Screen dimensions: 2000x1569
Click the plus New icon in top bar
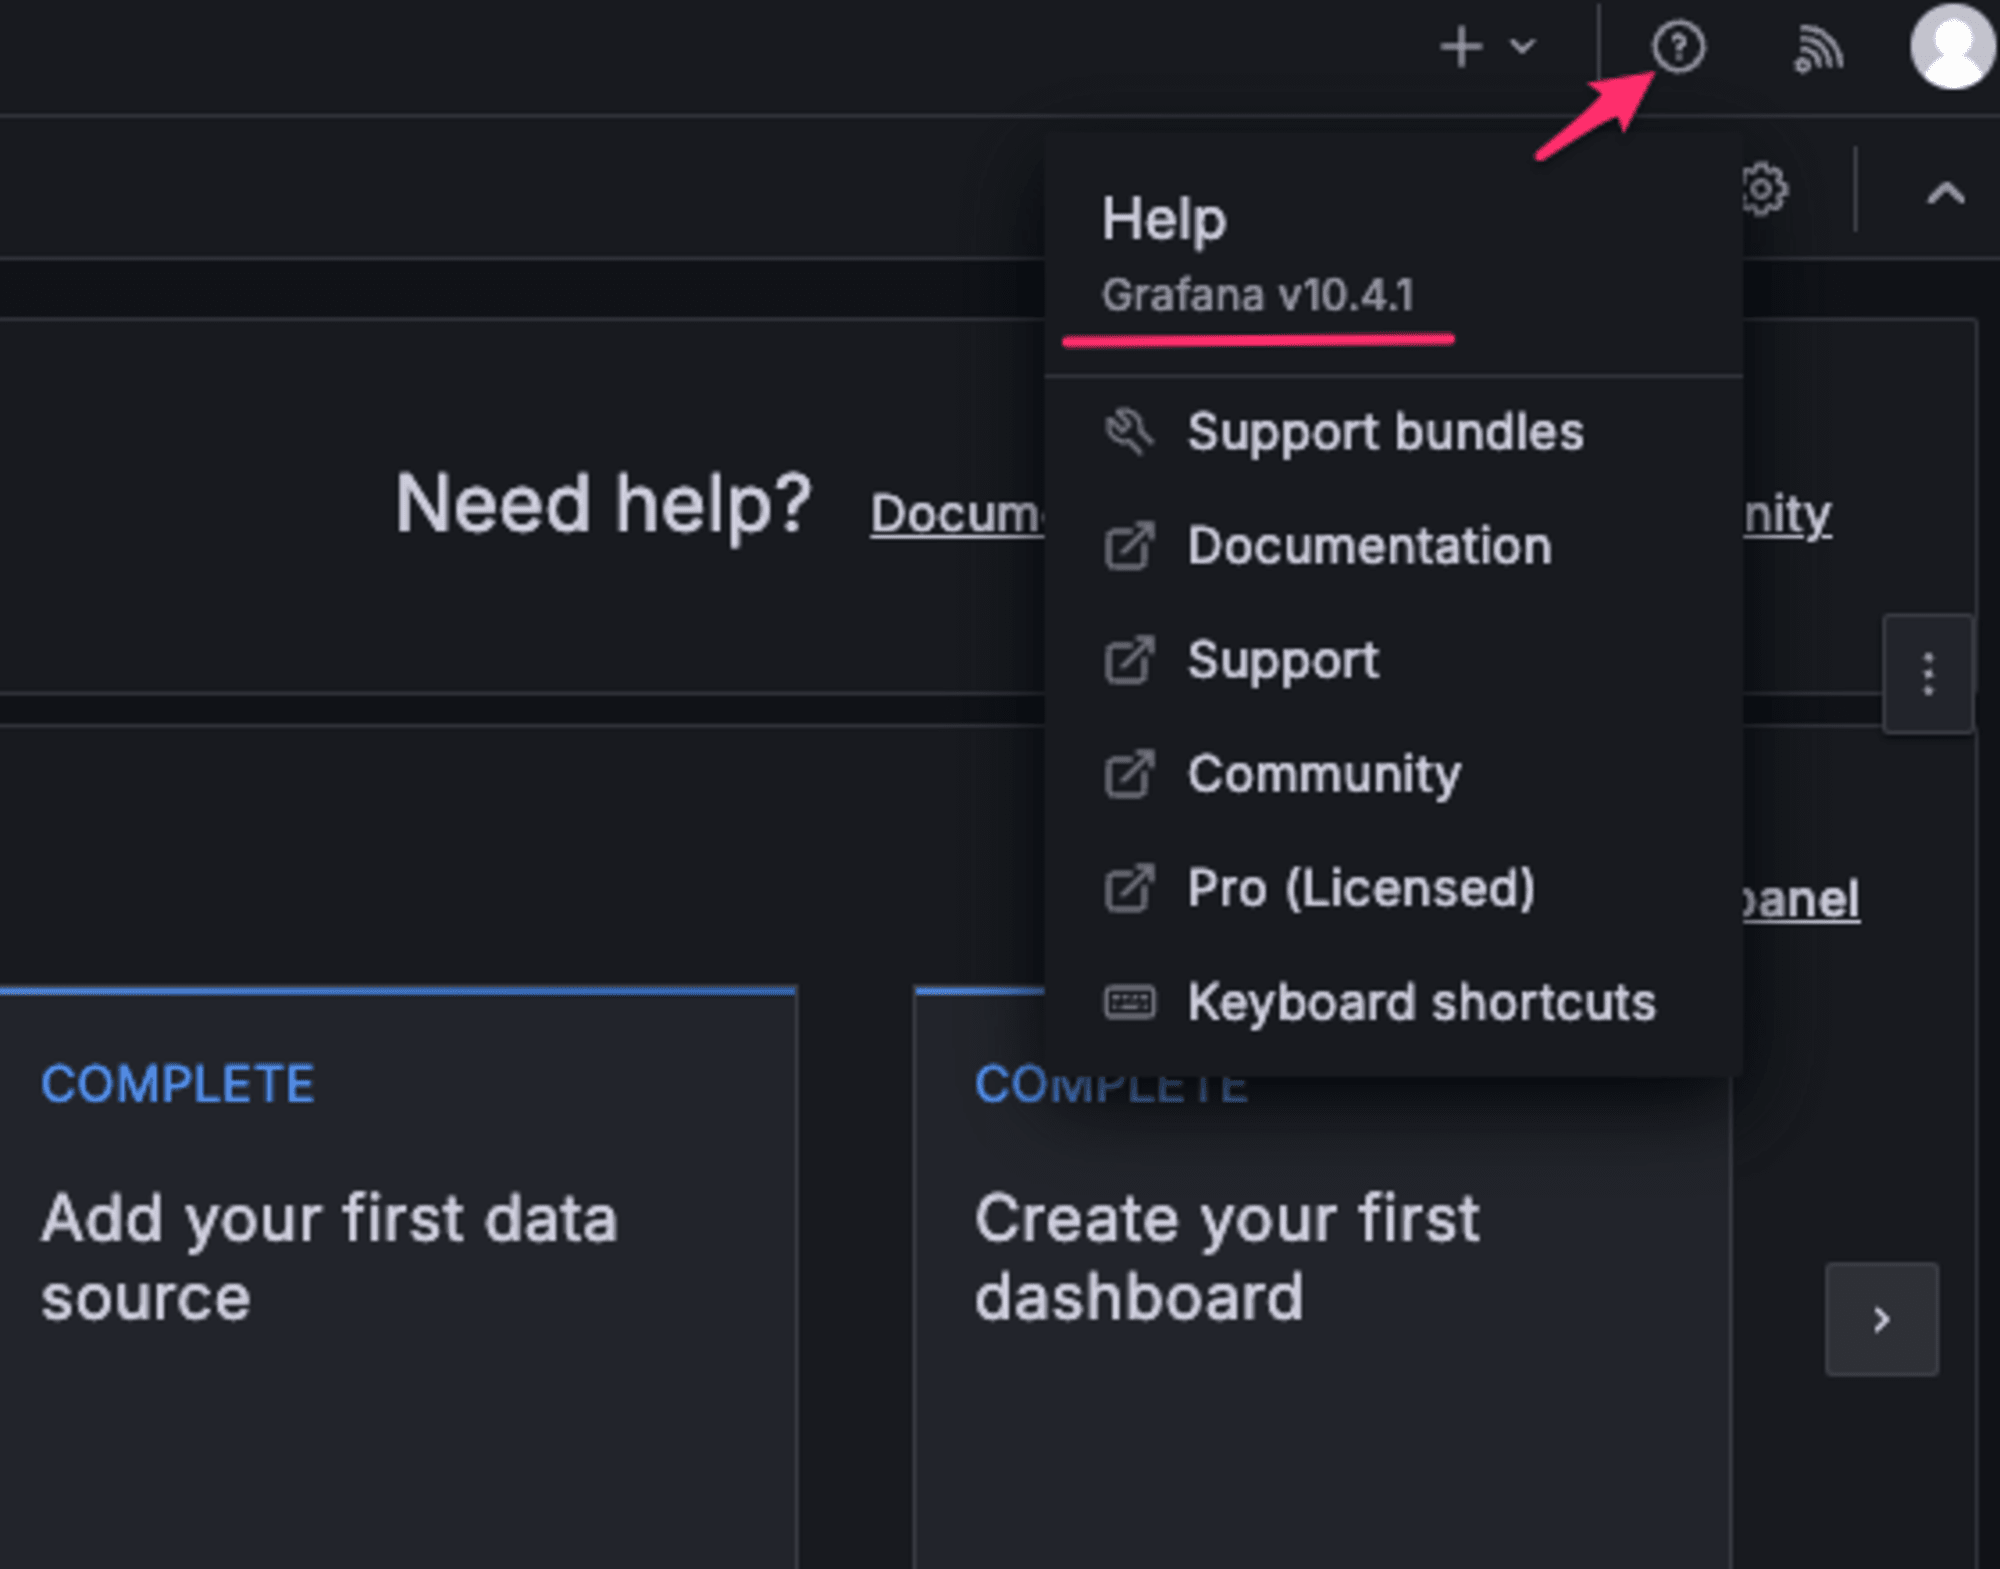(1461, 47)
